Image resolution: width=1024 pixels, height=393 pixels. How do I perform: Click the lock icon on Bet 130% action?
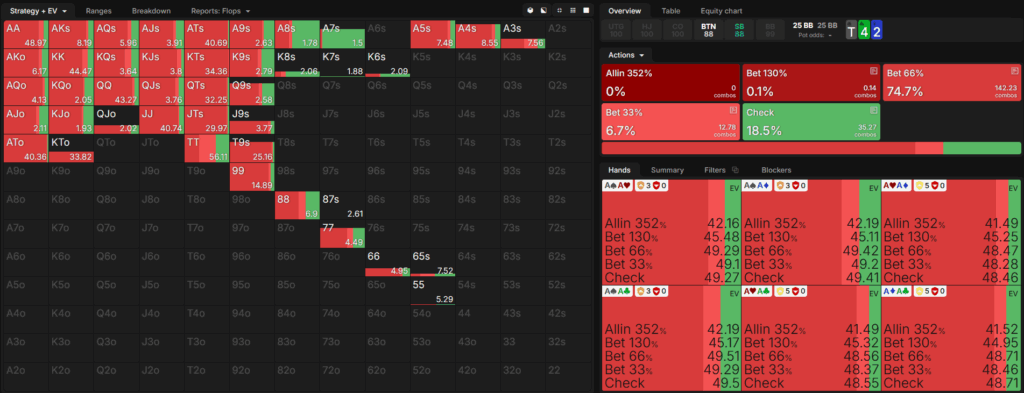(873, 70)
